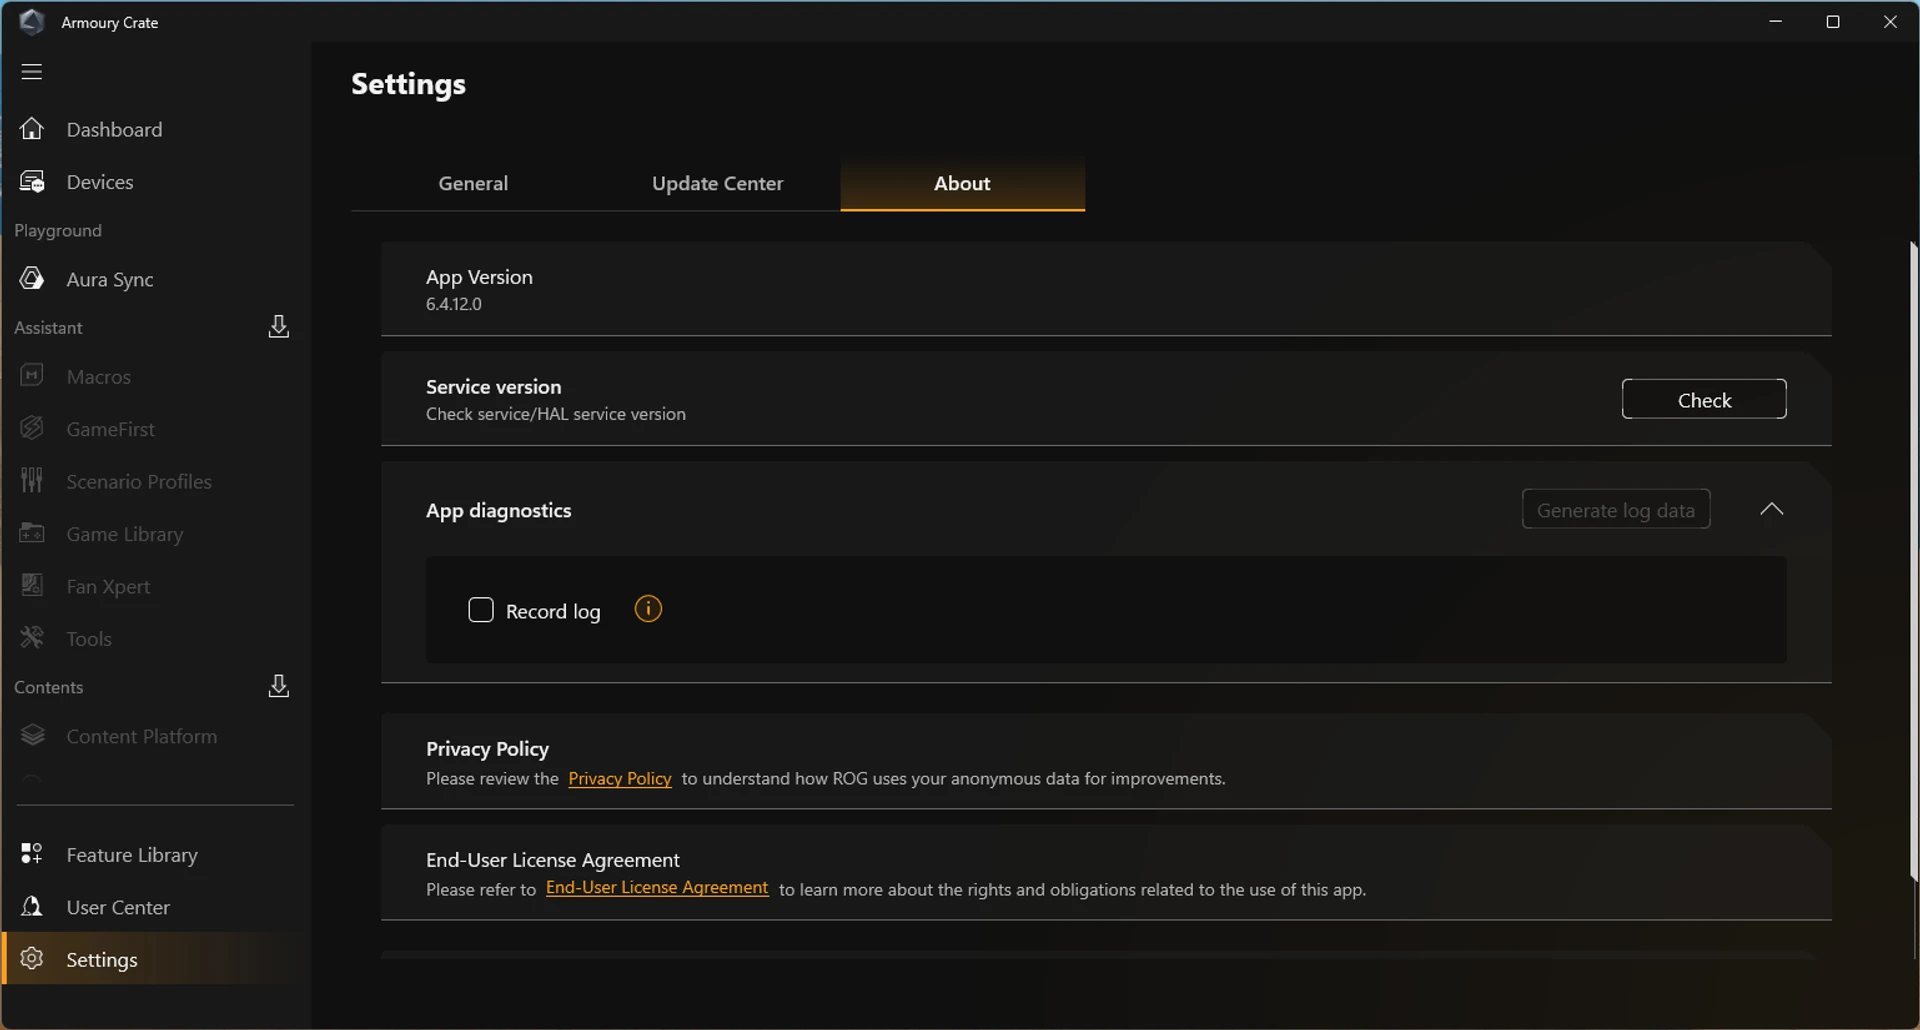The height and width of the screenshot is (1030, 1920).
Task: Click the Settings page heading
Action: [408, 84]
